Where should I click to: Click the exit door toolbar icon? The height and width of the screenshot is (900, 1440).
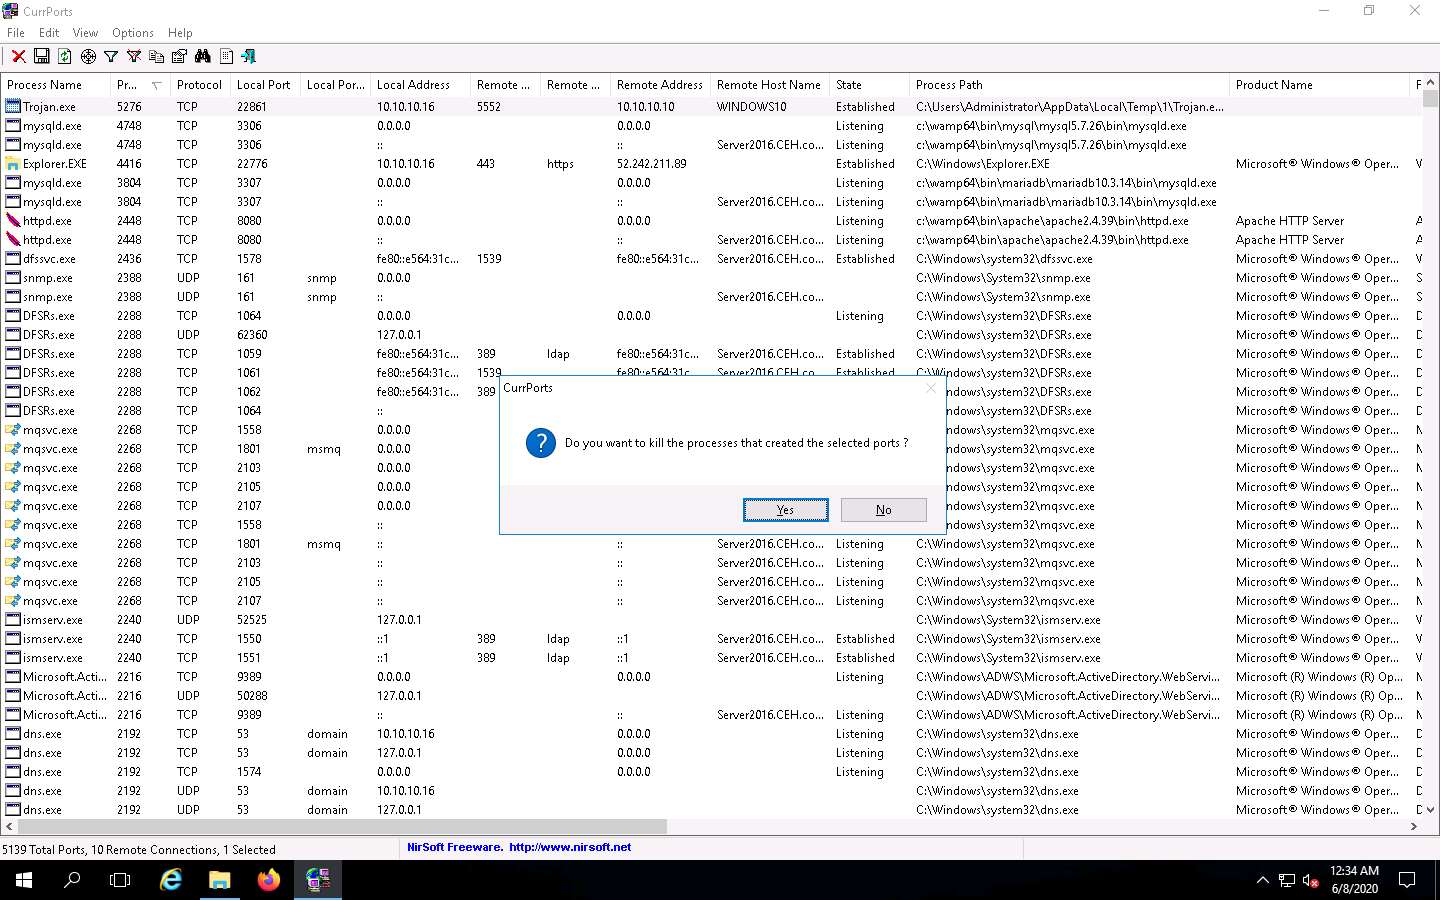(249, 57)
